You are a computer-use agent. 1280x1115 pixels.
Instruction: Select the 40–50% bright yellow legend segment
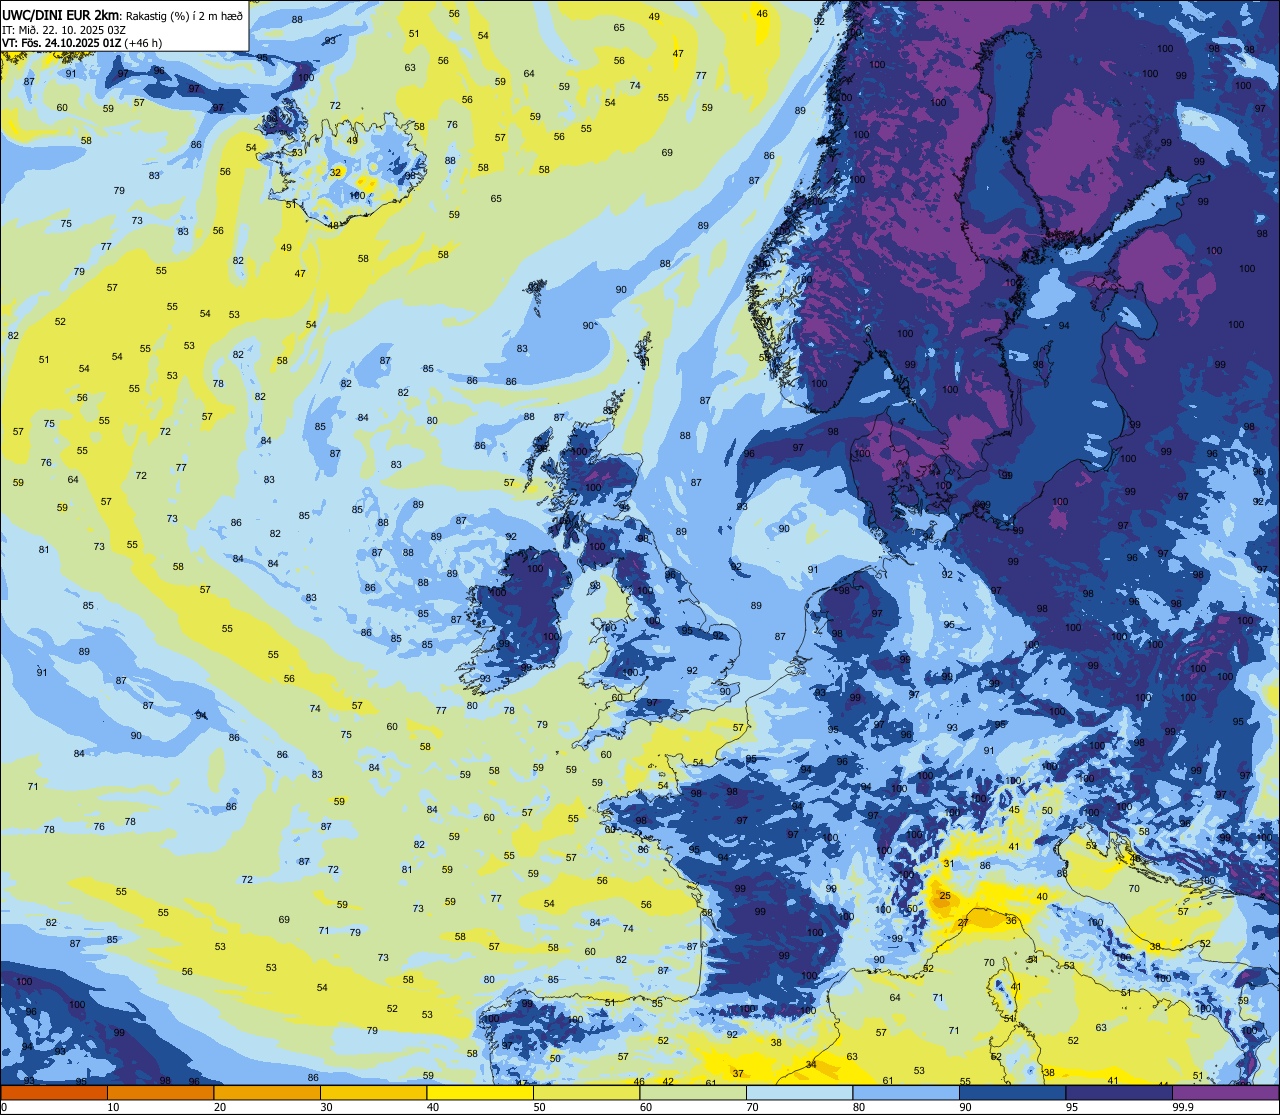click(479, 1093)
